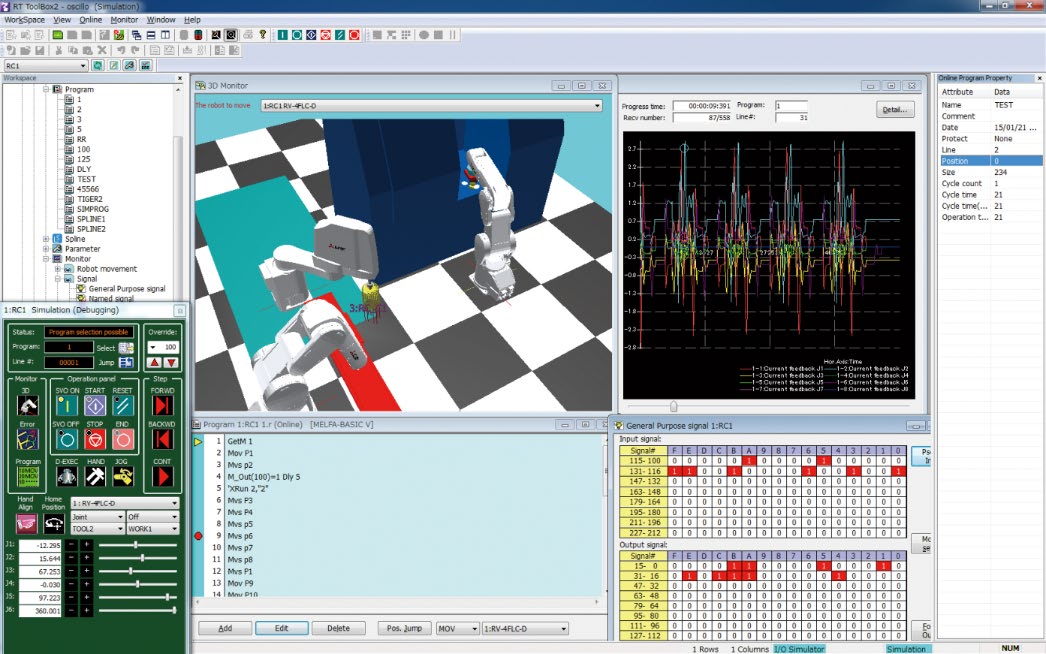Toggle breakpoint on program line 9

coord(198,536)
